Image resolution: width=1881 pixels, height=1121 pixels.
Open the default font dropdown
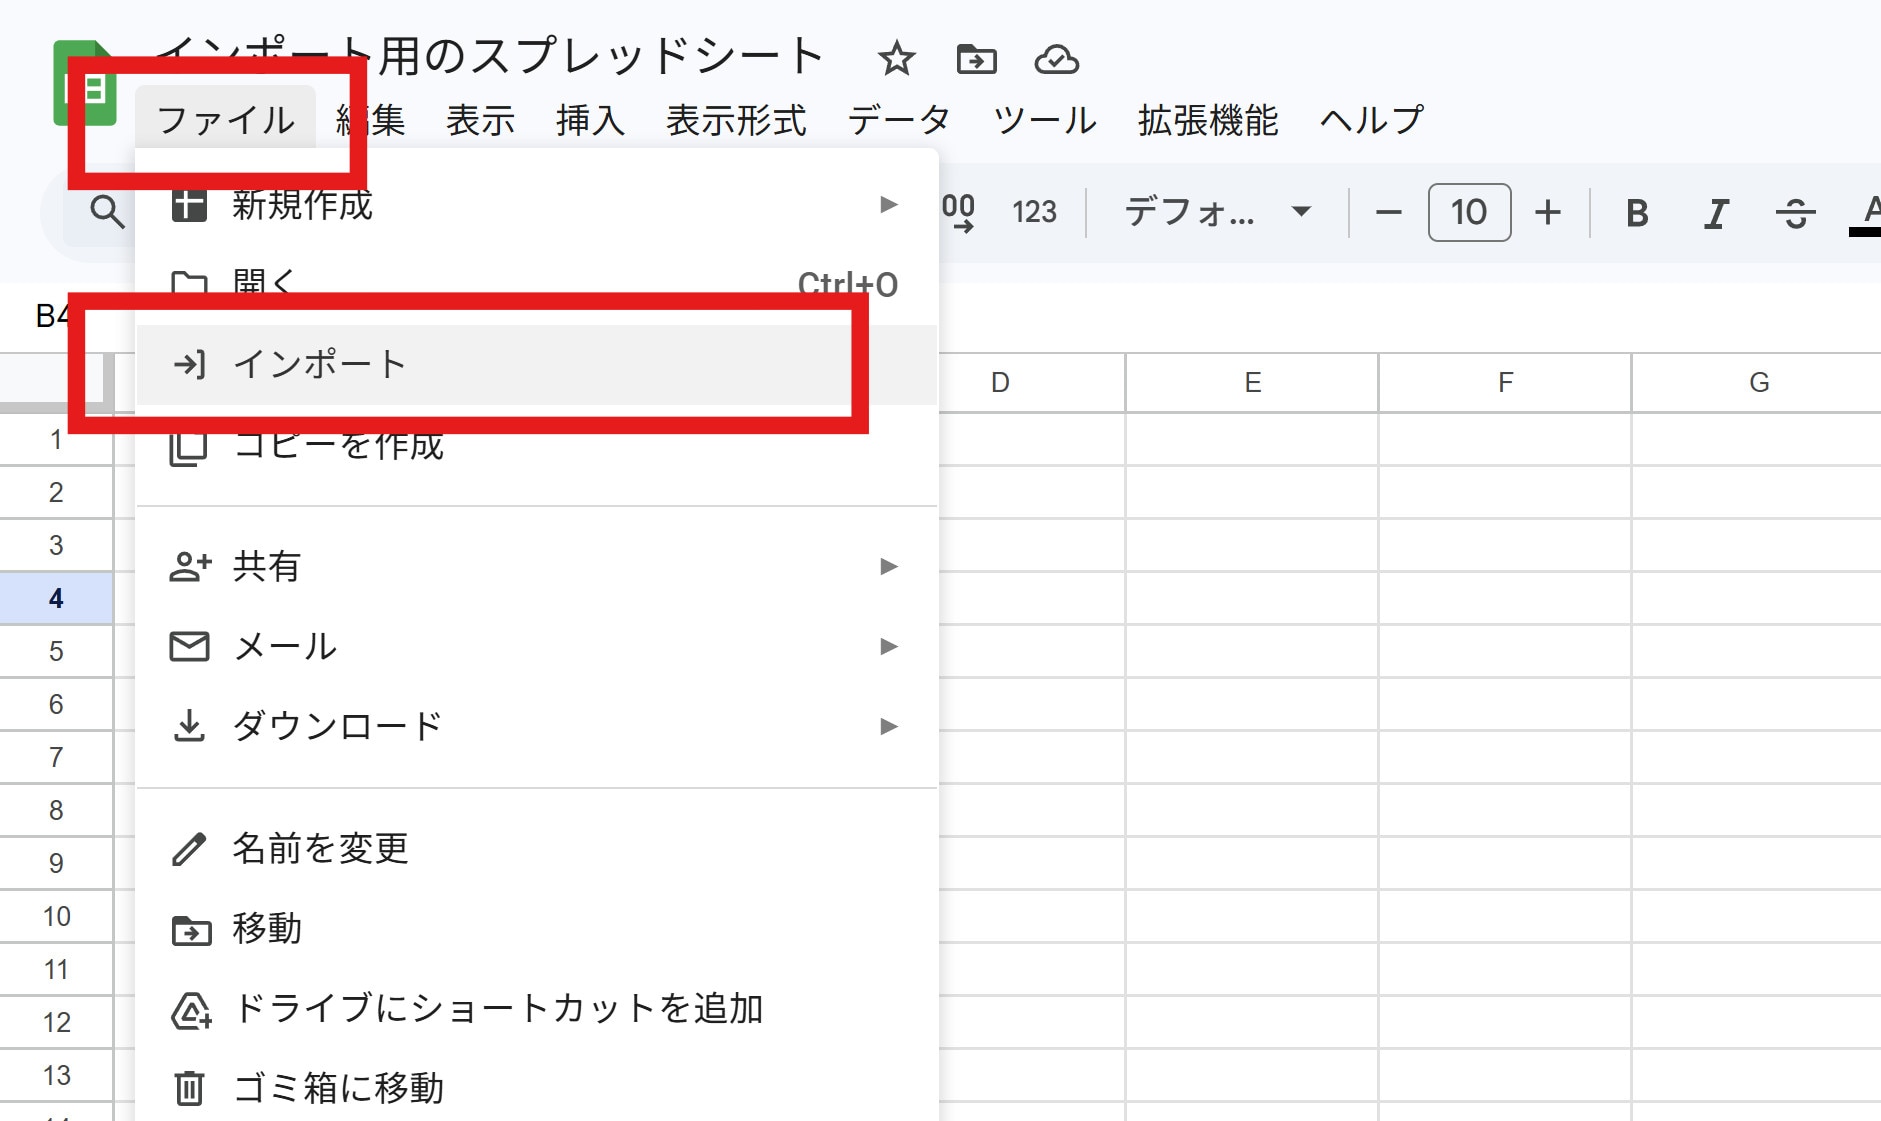coord(1216,212)
